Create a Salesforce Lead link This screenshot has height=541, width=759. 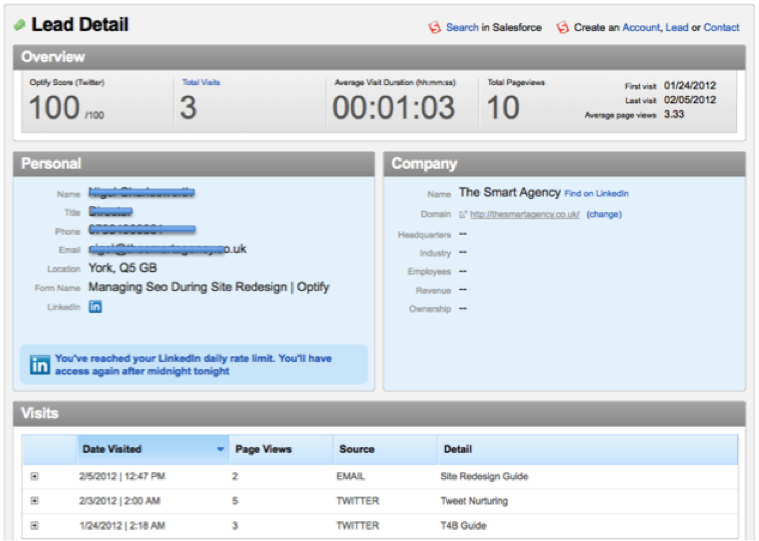[x=677, y=28]
